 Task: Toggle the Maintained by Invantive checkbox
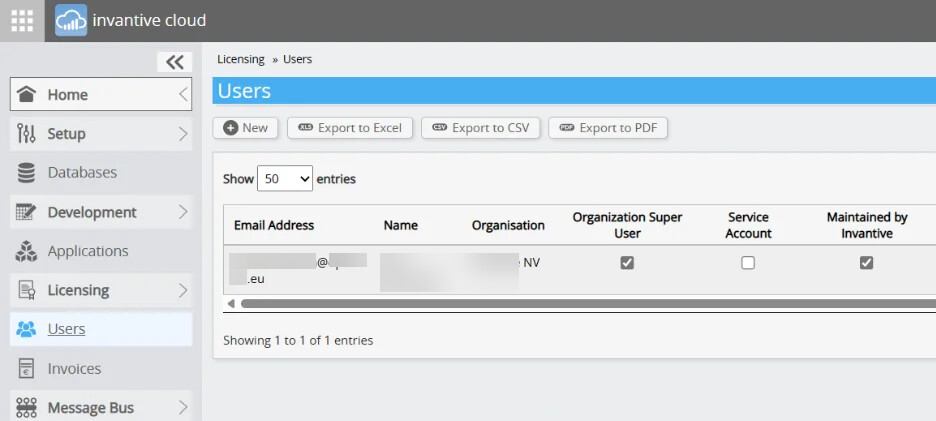point(866,263)
